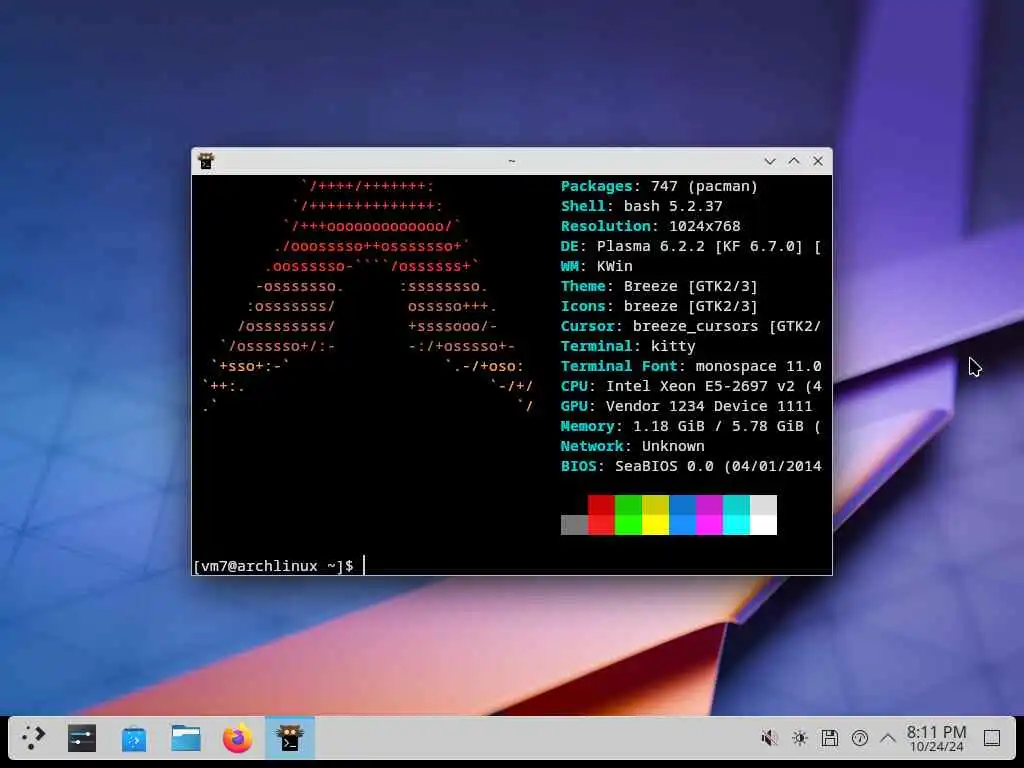The width and height of the screenshot is (1024, 768).
Task: Open the disks and devices tray icon
Action: coord(829,738)
